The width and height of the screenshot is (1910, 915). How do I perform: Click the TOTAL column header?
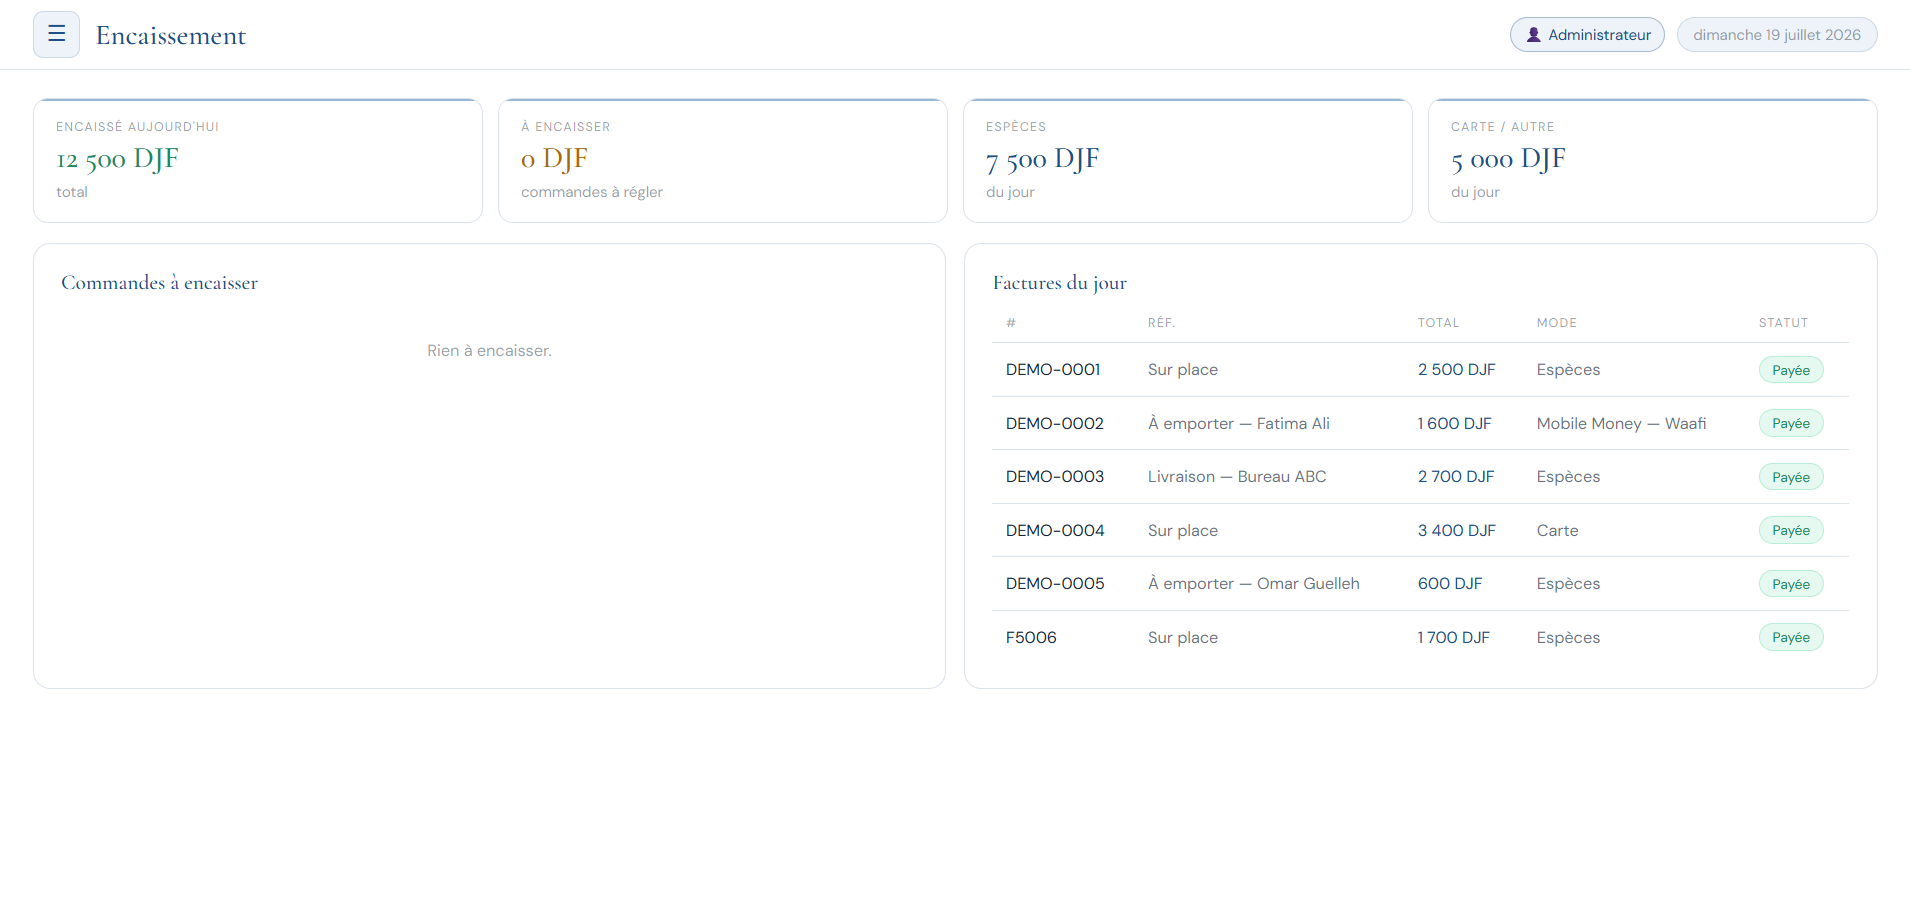pyautogui.click(x=1438, y=323)
